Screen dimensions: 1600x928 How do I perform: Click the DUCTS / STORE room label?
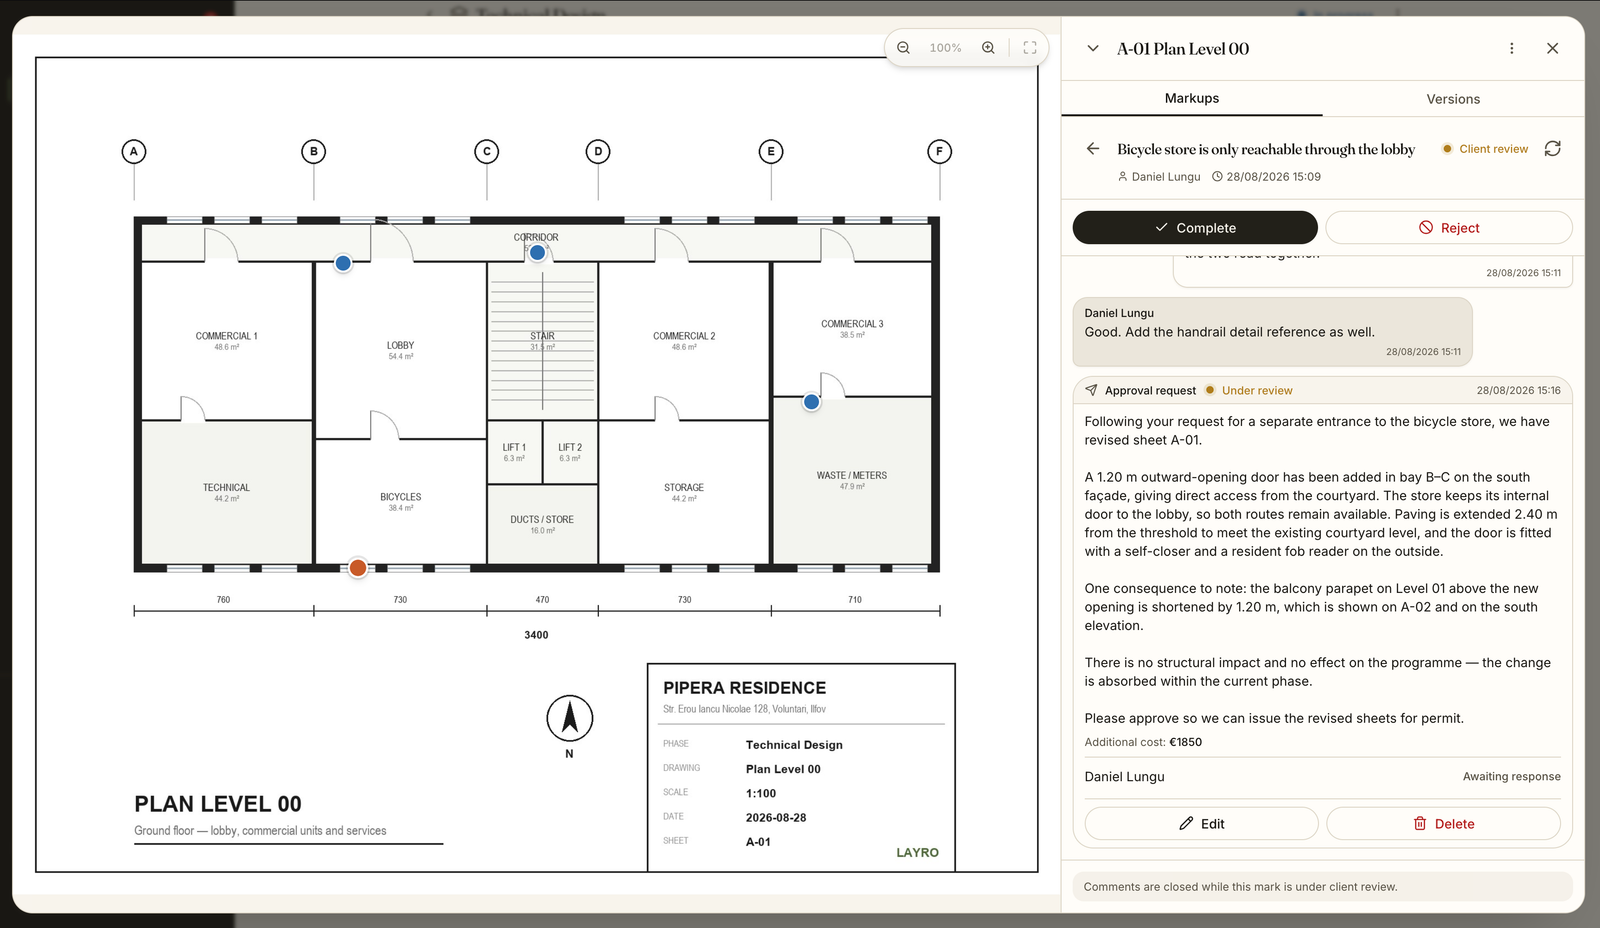click(542, 520)
